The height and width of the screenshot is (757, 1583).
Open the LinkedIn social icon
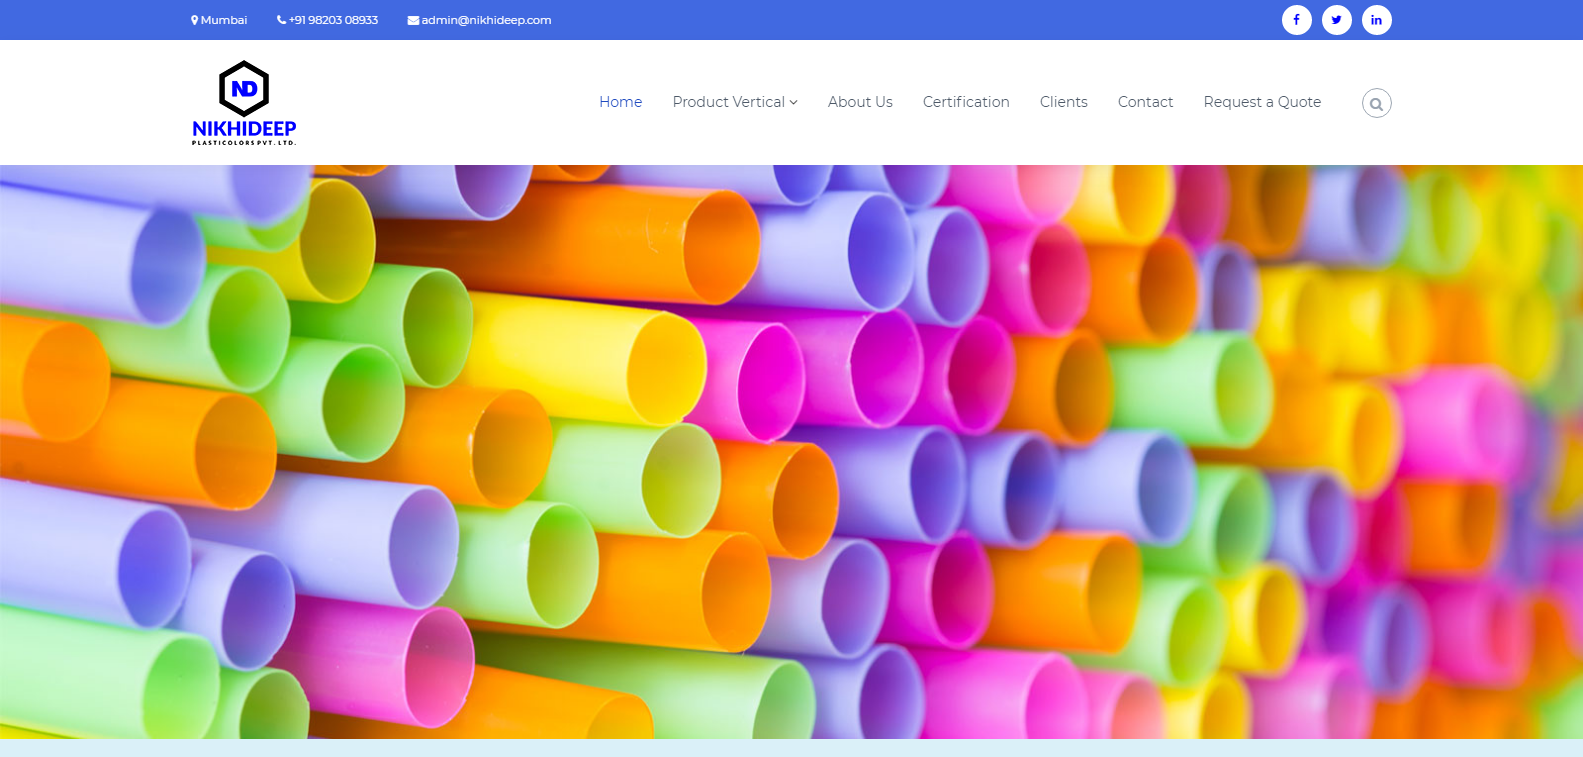click(1376, 20)
